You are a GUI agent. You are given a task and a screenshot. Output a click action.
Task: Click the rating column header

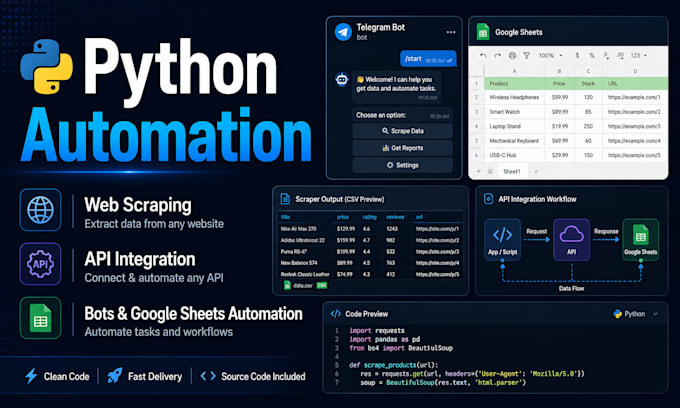(x=369, y=217)
